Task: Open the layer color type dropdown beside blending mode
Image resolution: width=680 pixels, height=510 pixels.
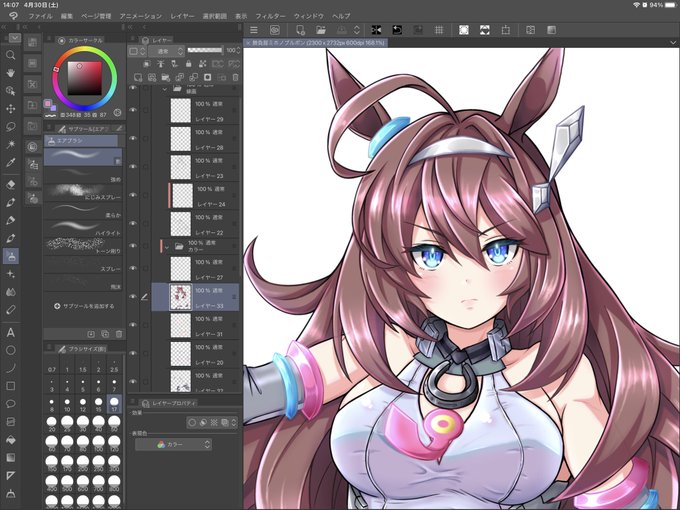Action: click(x=138, y=51)
